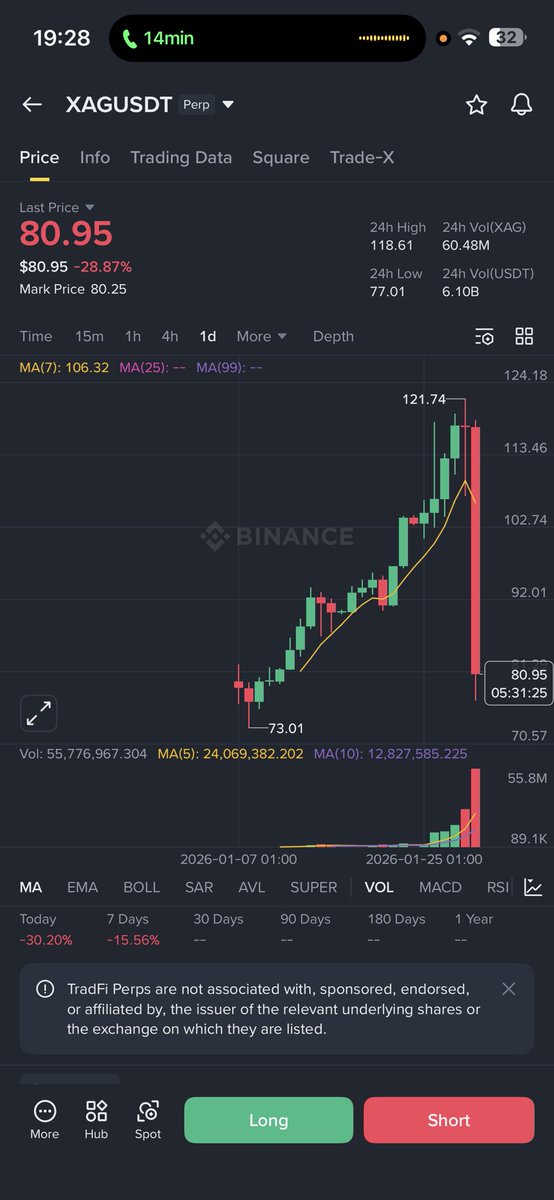Expand the More intervals dropdown
The width and height of the screenshot is (554, 1200).
[x=262, y=336]
